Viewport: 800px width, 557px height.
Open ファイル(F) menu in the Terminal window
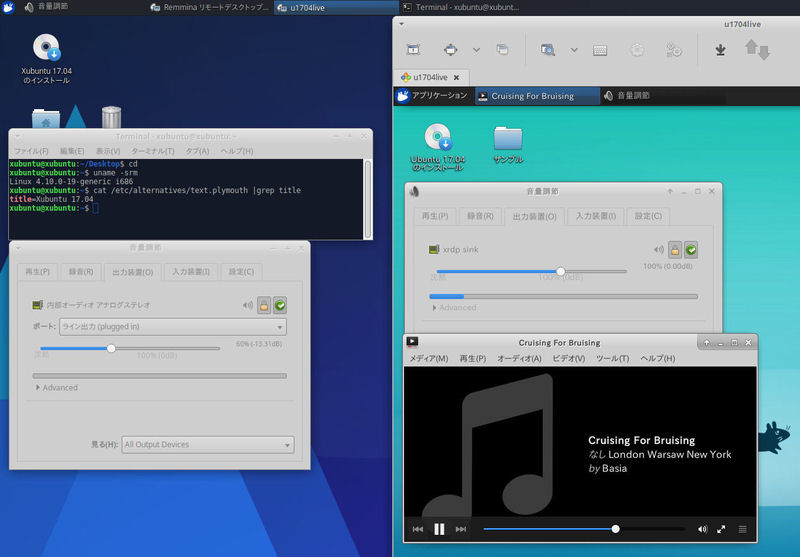tap(31, 151)
